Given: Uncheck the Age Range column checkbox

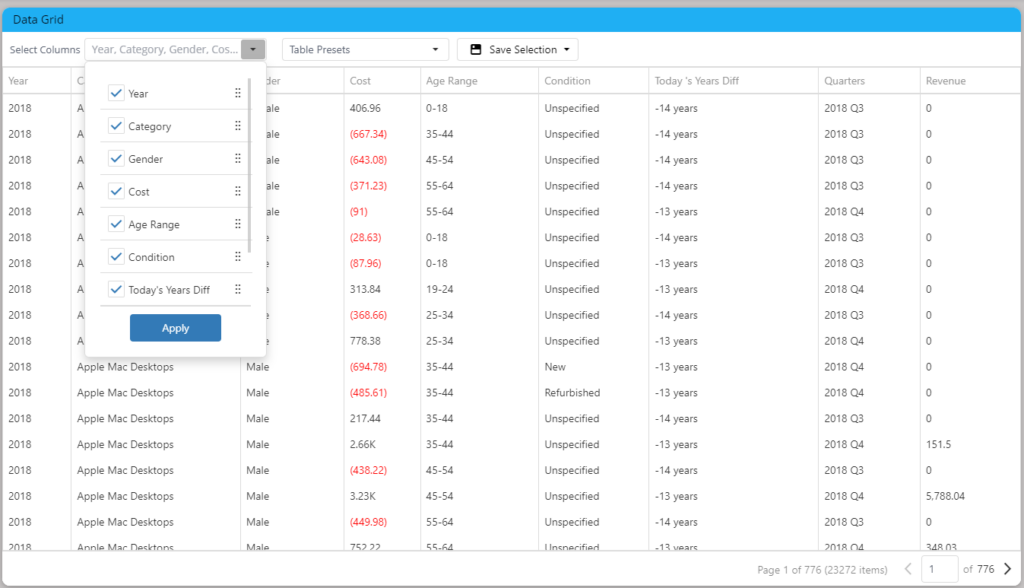Looking at the screenshot, I should coord(117,224).
